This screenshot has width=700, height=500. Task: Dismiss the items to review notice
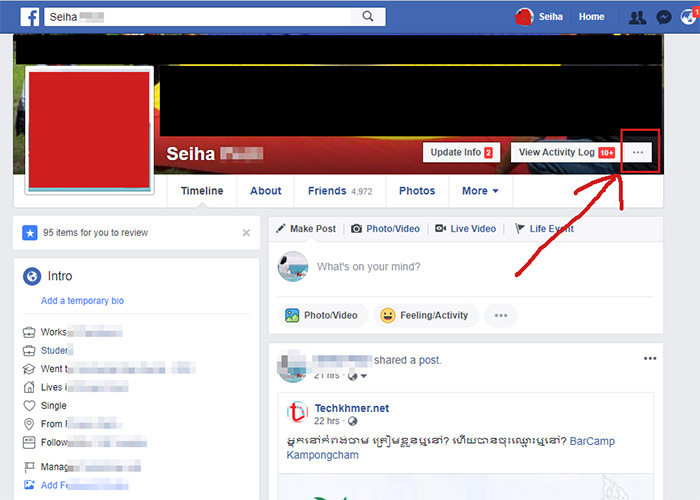click(246, 233)
